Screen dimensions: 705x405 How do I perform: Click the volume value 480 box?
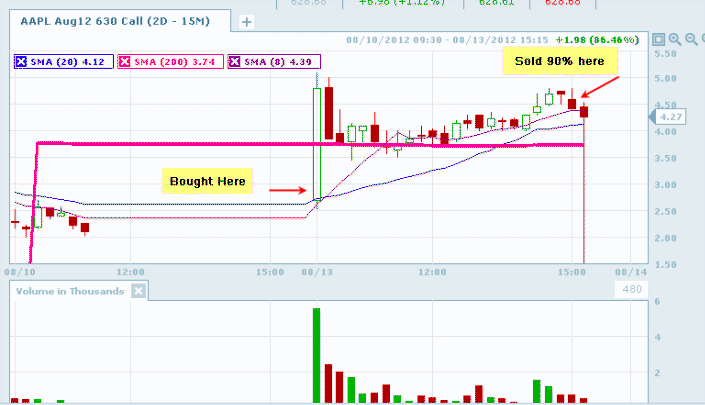[632, 289]
